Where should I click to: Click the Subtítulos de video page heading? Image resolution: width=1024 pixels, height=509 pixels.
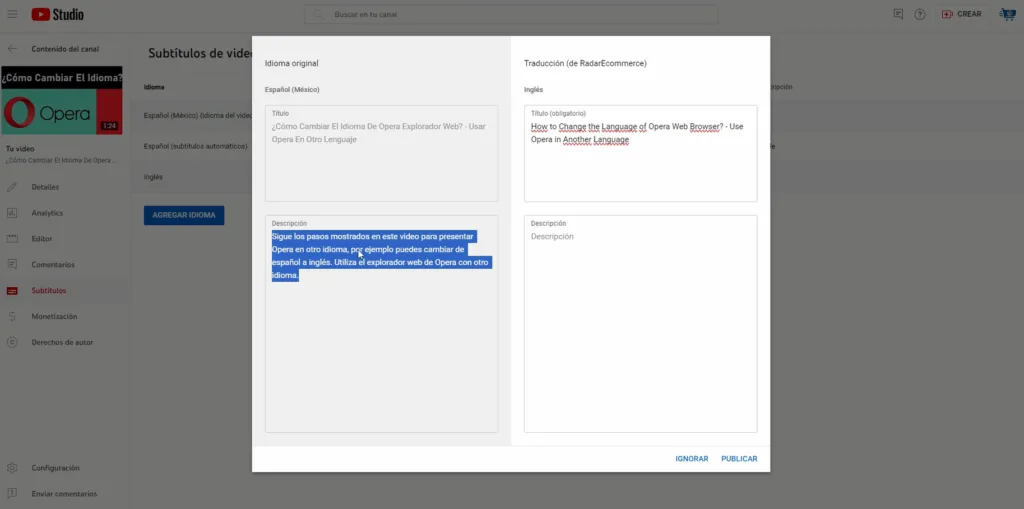coord(200,54)
